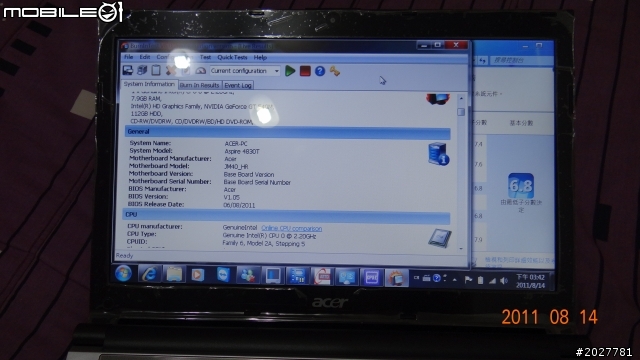Viewport: 640px width, 360px height.
Task: Open Windows Explorer folder on taskbar
Action: pos(174,275)
